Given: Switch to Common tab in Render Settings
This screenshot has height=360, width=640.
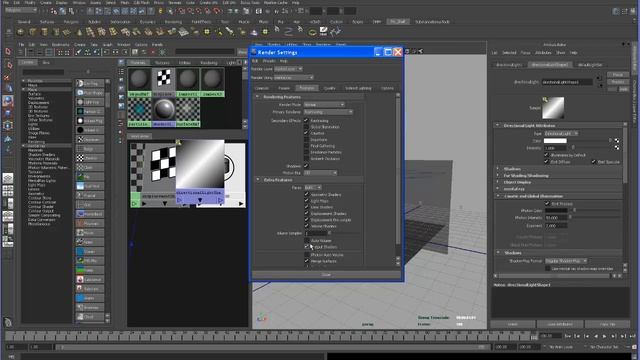Looking at the screenshot, I should coord(262,88).
